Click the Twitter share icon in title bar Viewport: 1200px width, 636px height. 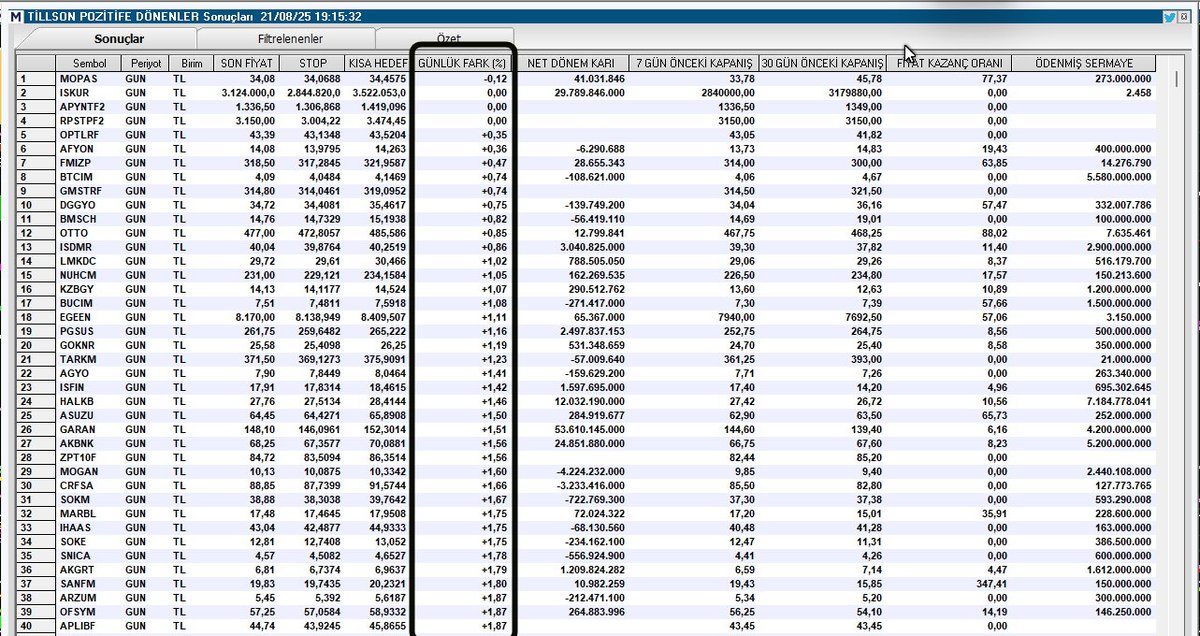coord(1168,17)
